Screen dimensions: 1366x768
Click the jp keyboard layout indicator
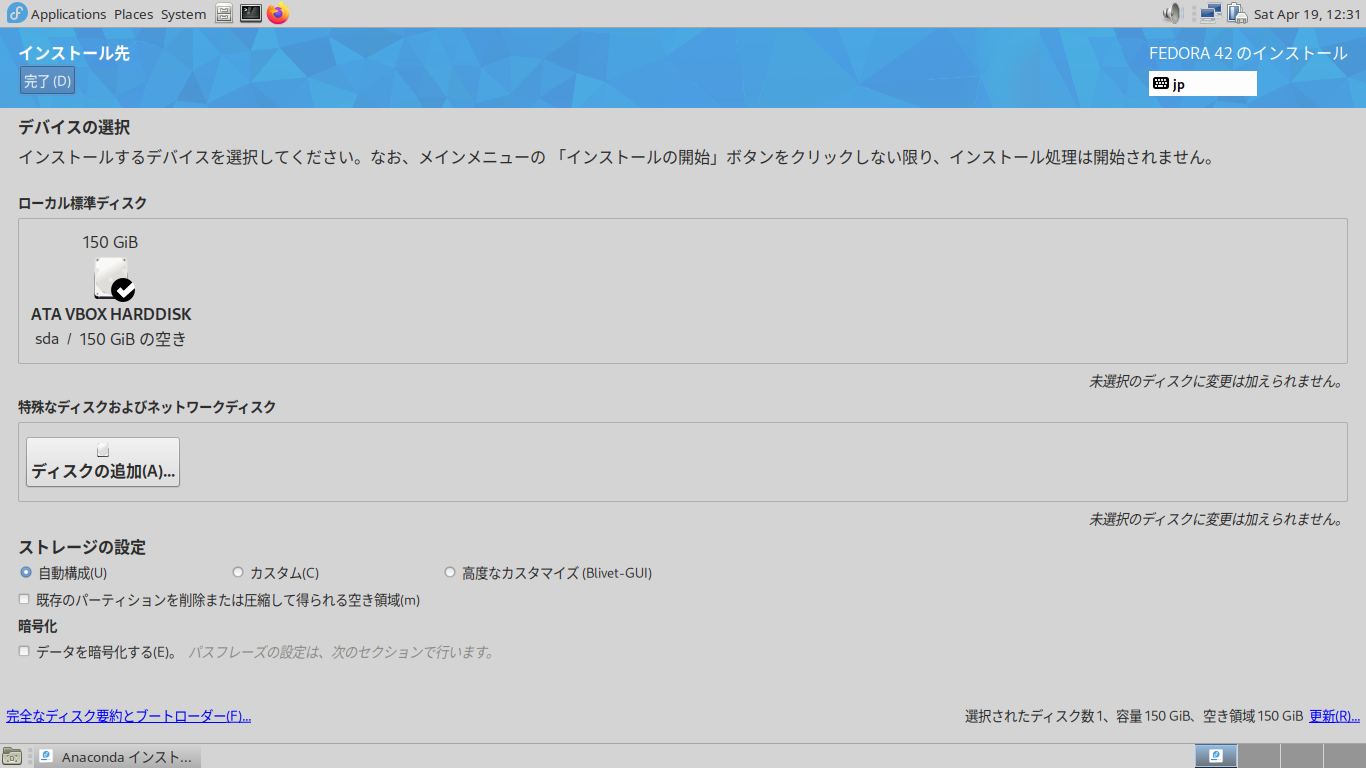[x=1203, y=84]
